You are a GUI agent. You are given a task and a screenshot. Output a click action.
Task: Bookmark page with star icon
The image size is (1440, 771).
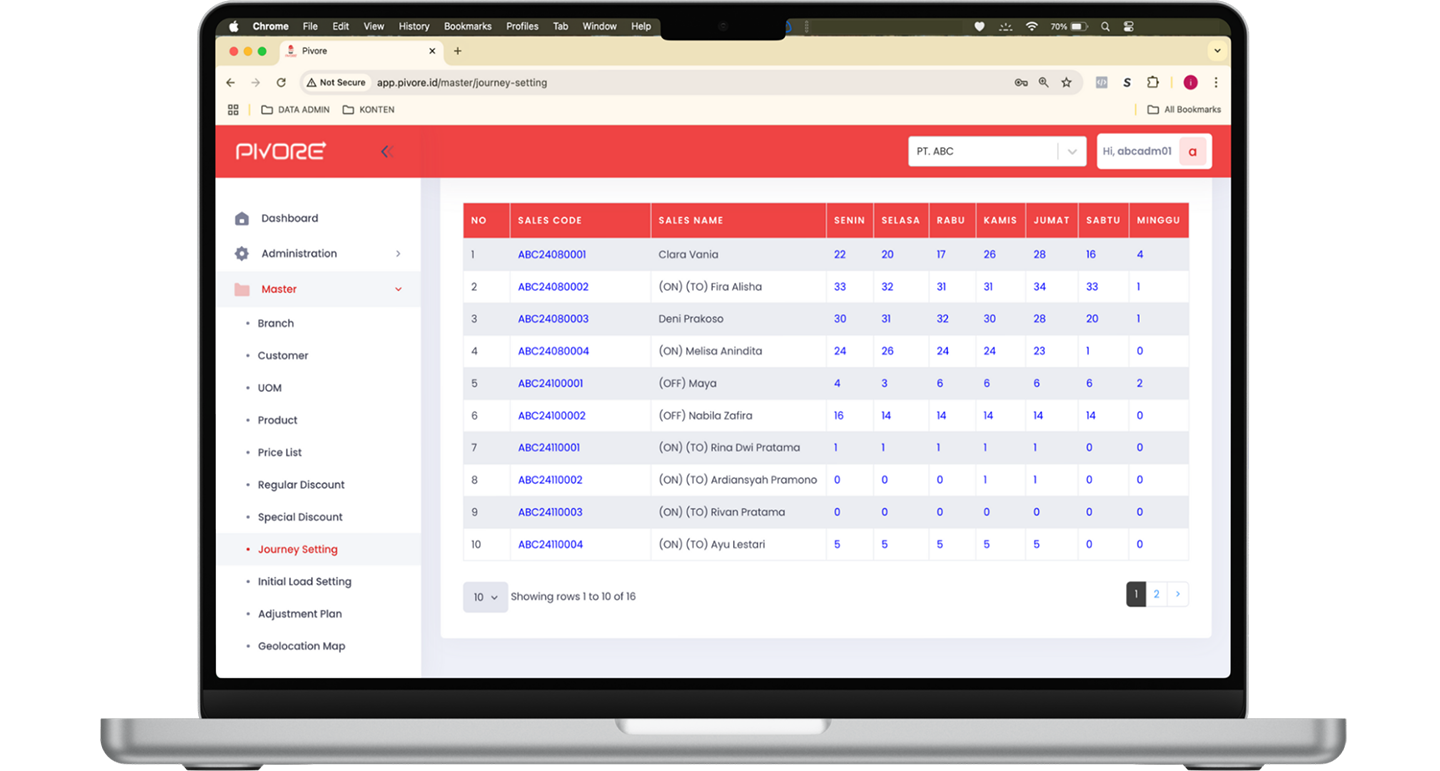coord(1066,83)
